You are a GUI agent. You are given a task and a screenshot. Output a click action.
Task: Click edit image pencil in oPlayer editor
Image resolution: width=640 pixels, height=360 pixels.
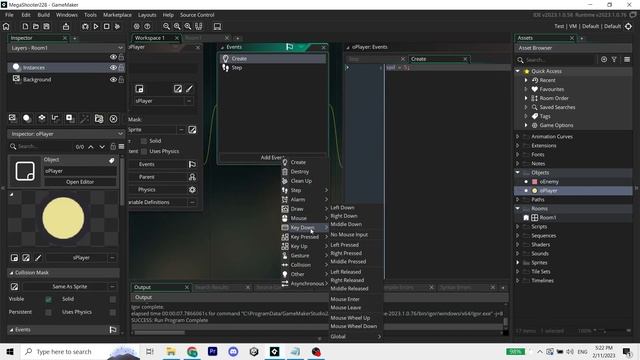pyautogui.click(x=189, y=89)
